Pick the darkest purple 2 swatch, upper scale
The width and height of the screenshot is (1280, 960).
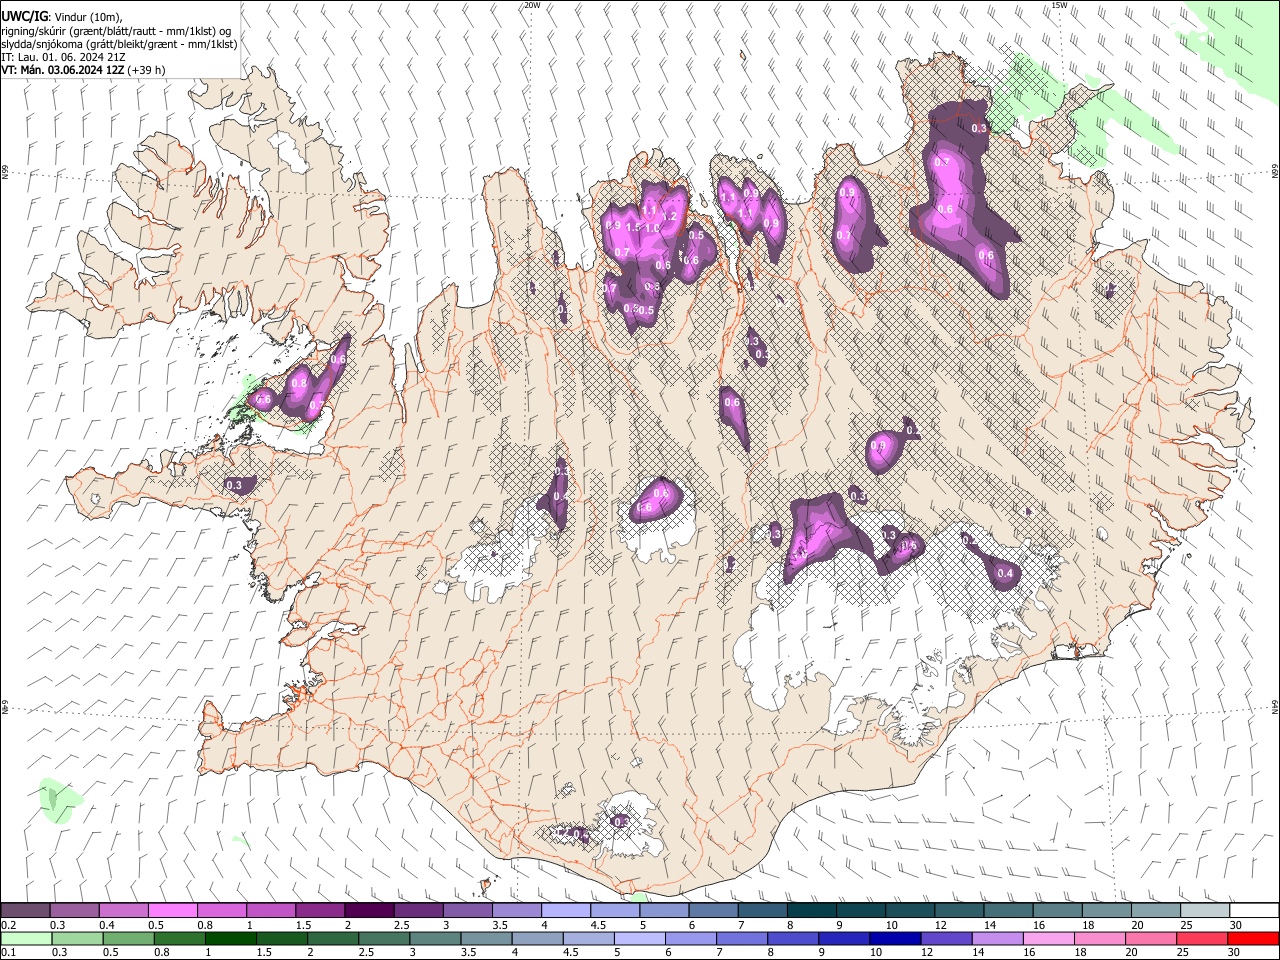tap(369, 911)
